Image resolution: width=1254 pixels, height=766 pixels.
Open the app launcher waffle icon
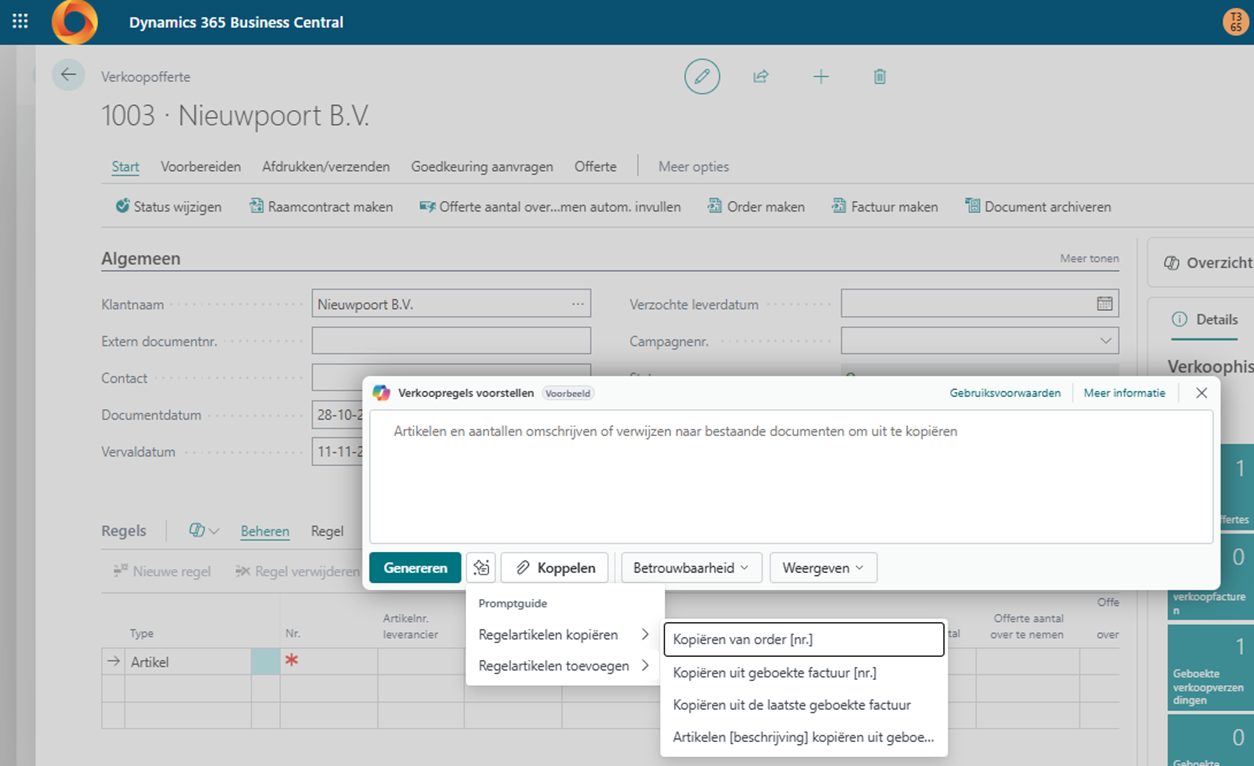point(20,21)
